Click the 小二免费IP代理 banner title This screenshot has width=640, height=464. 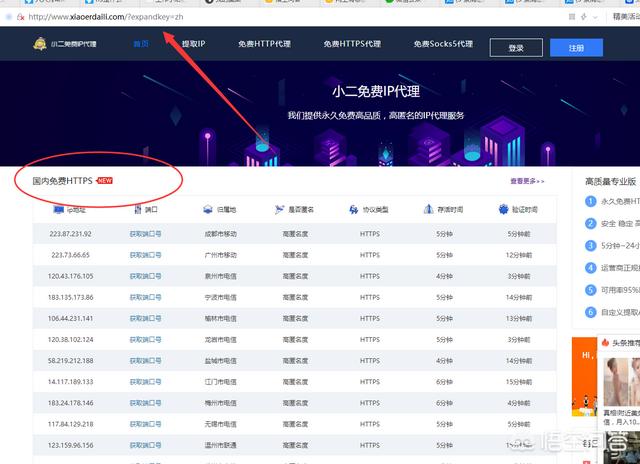point(376,91)
